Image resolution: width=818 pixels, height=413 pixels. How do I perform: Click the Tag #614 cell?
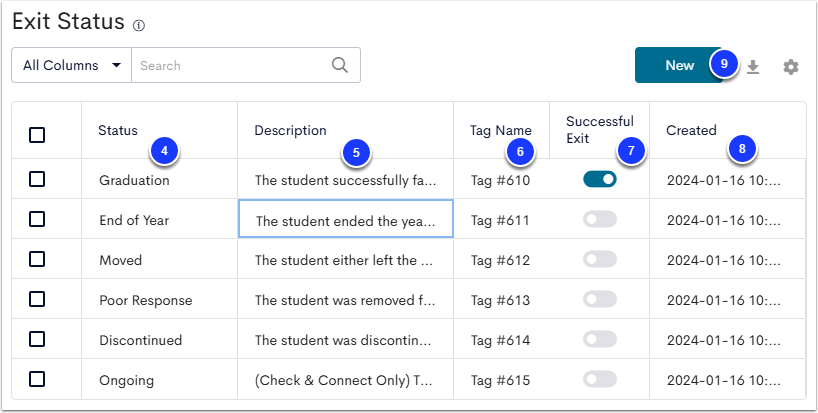pyautogui.click(x=500, y=341)
